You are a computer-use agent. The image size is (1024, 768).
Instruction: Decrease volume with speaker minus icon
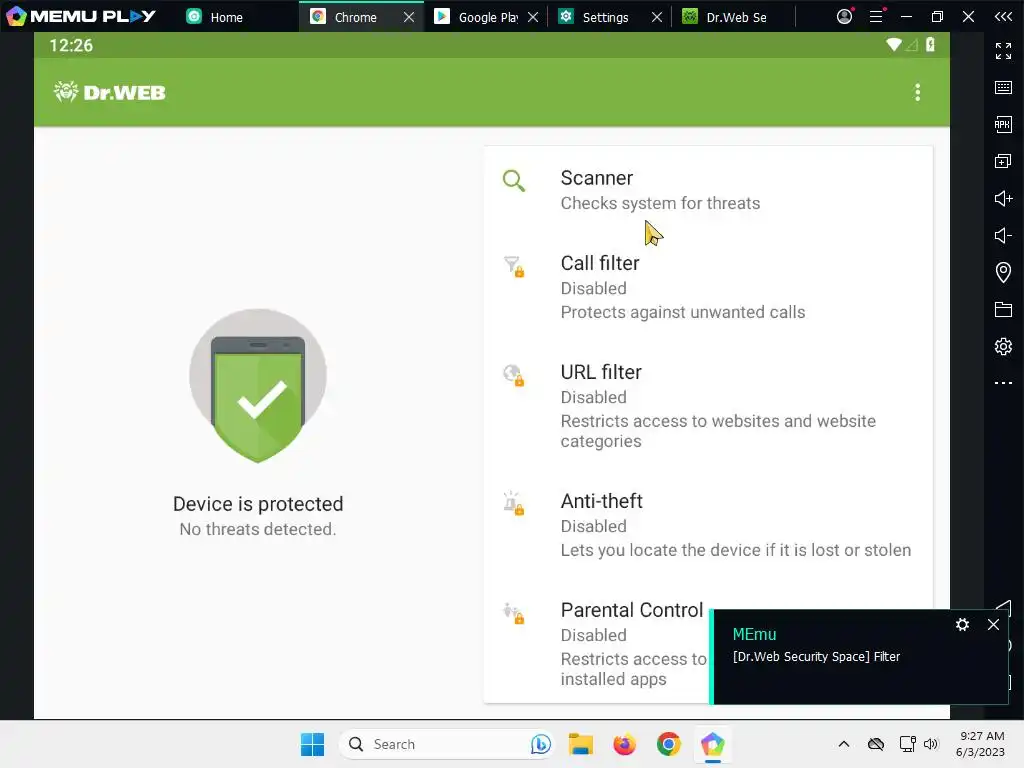[x=1003, y=235]
